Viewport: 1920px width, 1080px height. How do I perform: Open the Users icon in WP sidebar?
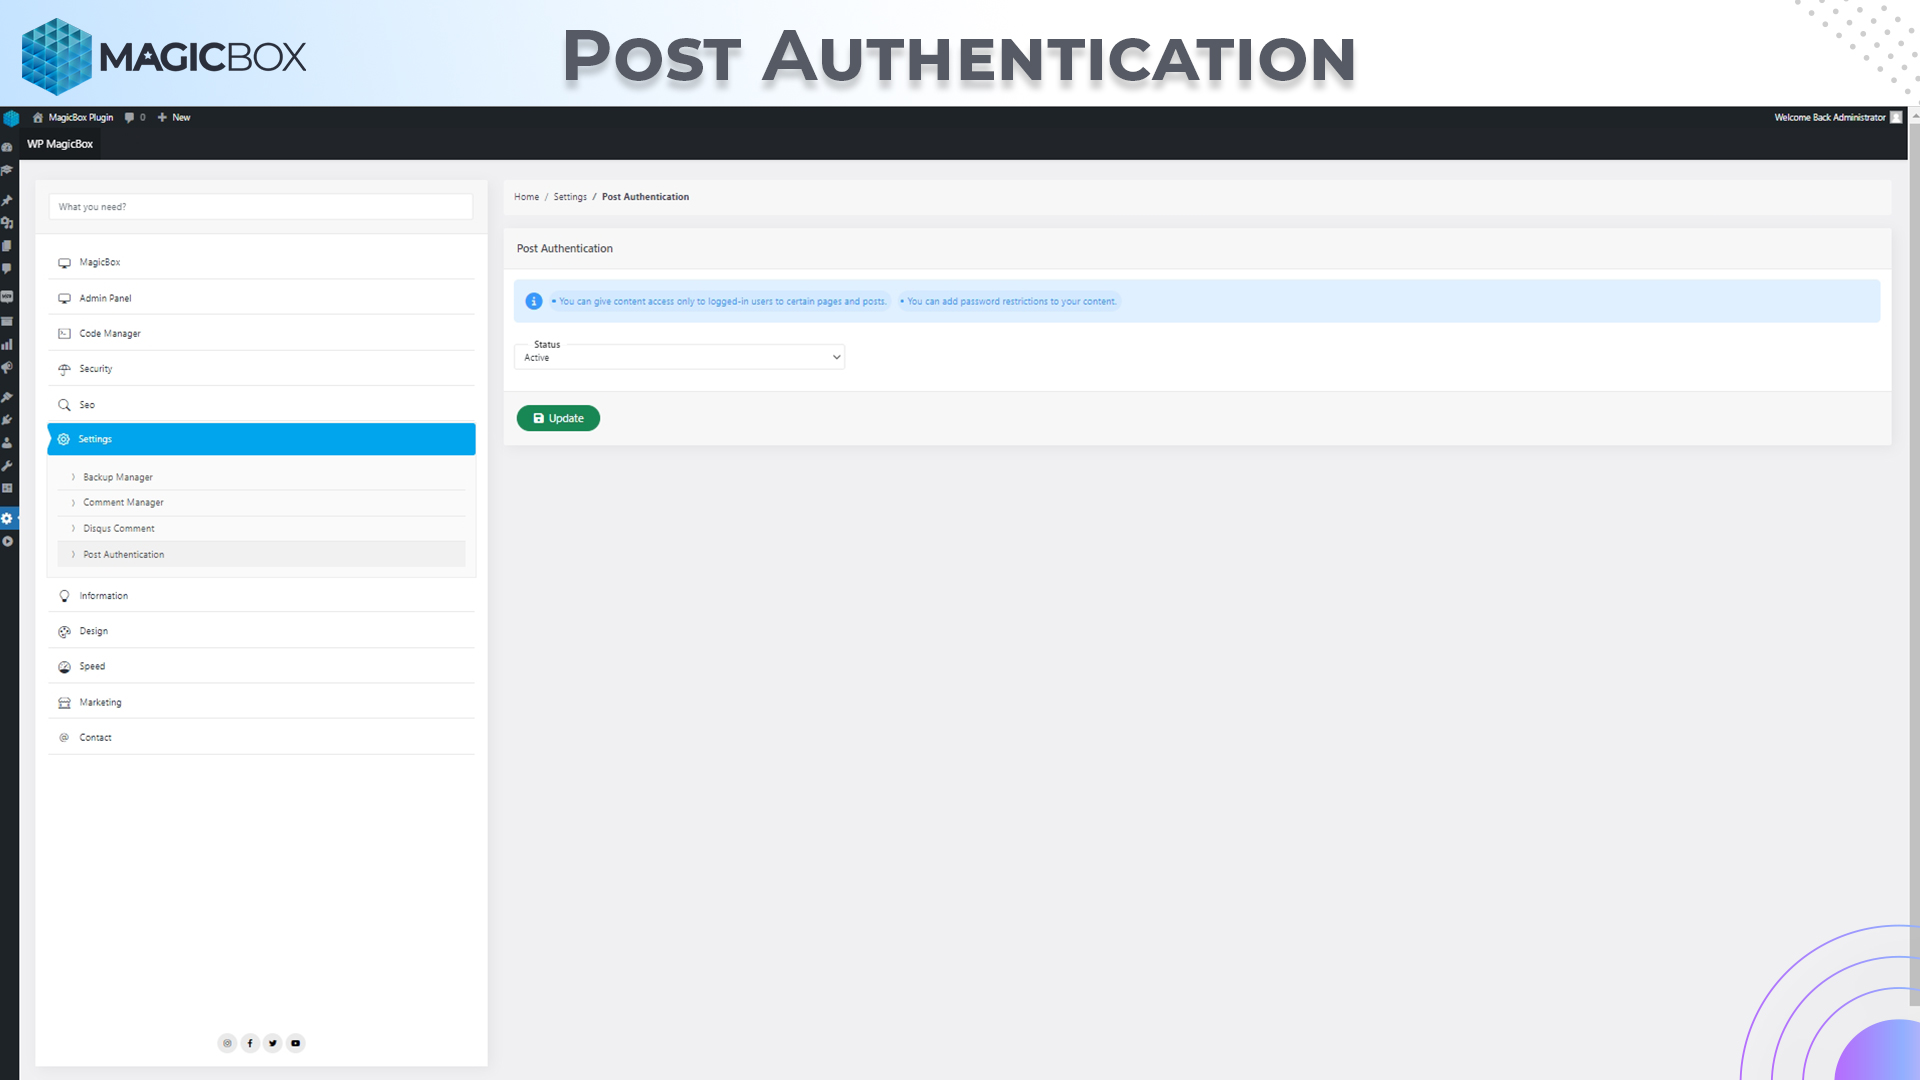pyautogui.click(x=7, y=443)
